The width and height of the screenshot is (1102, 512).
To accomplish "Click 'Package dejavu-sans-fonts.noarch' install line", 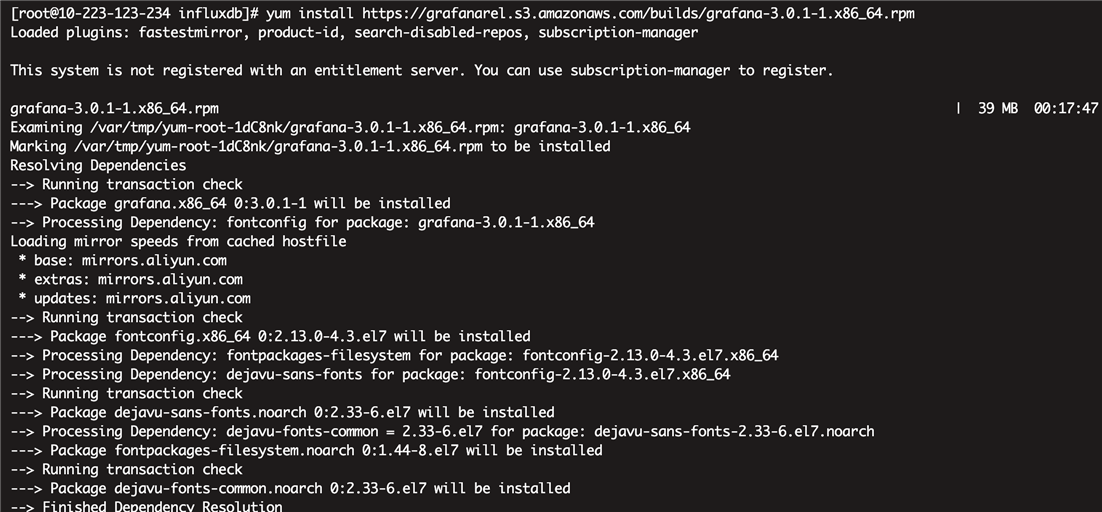I will point(283,412).
